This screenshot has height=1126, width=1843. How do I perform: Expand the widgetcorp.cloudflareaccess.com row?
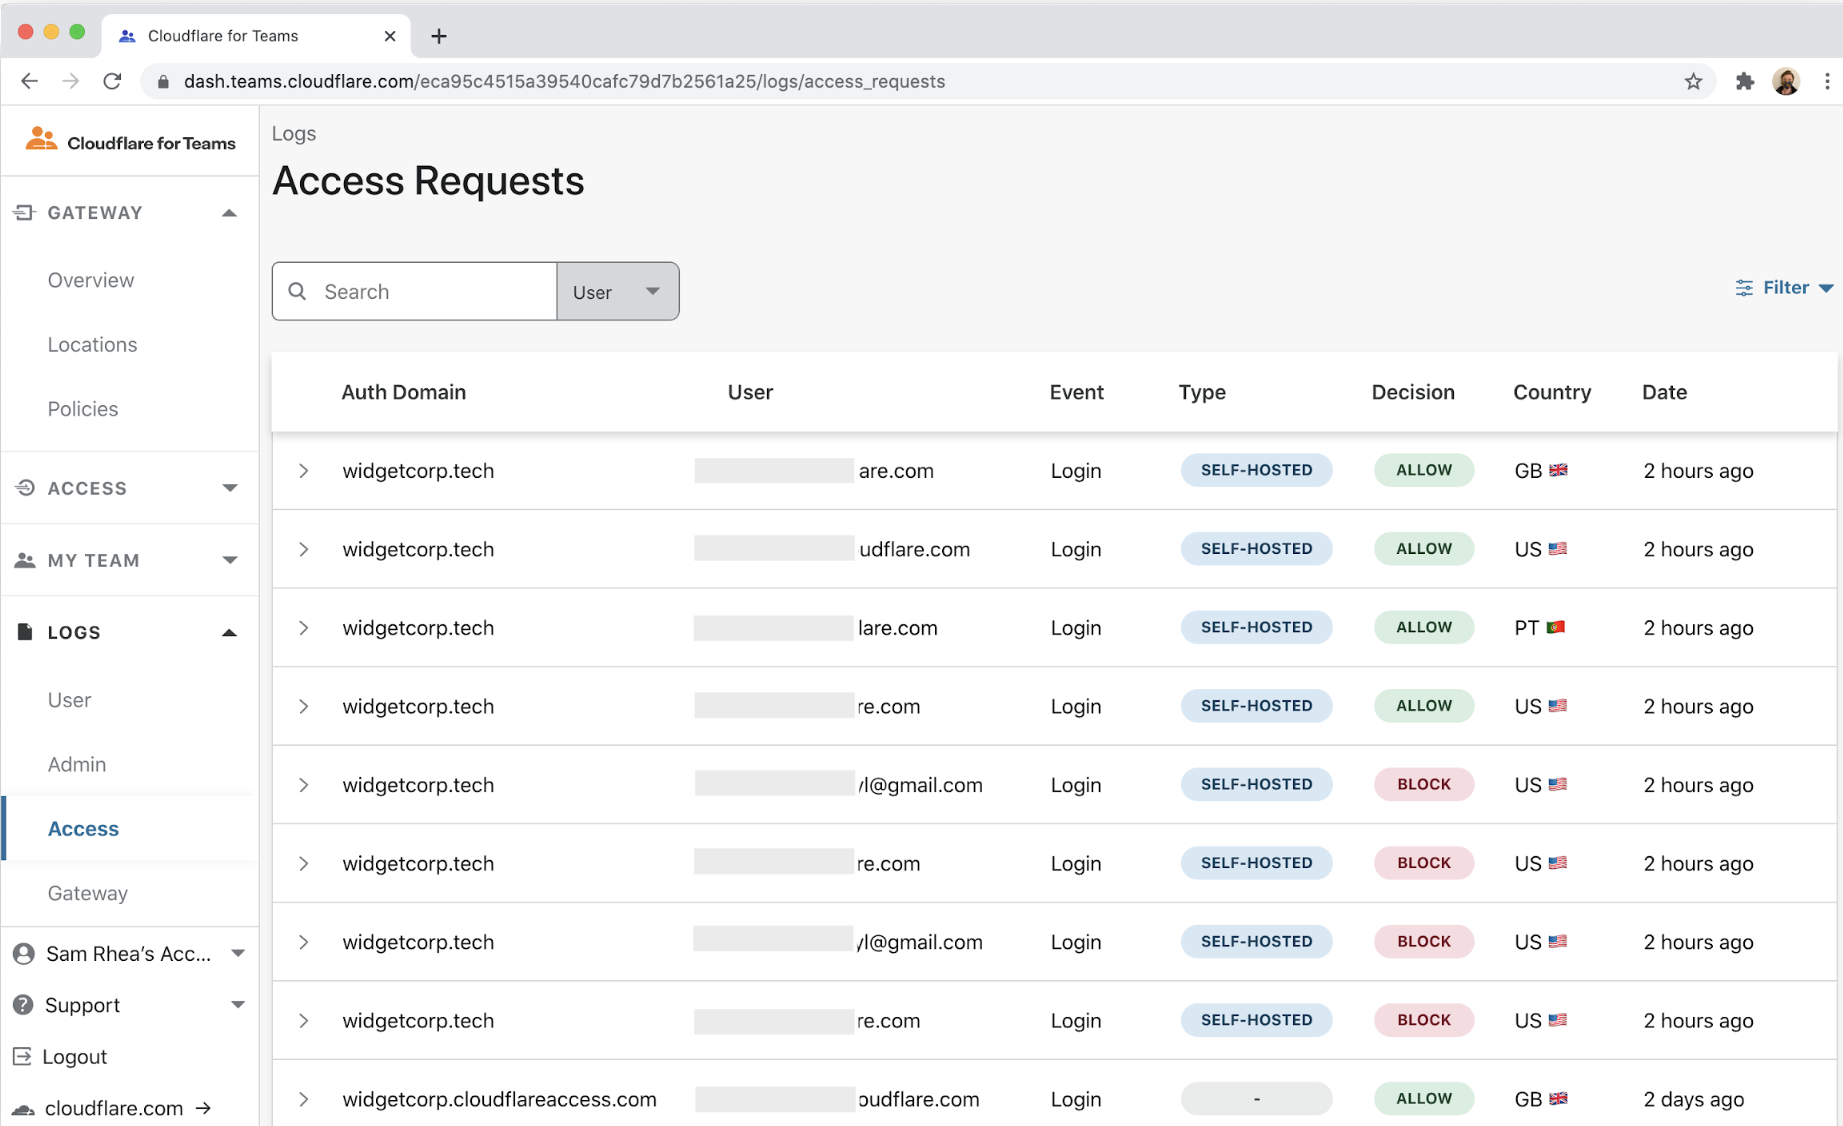[304, 1100]
